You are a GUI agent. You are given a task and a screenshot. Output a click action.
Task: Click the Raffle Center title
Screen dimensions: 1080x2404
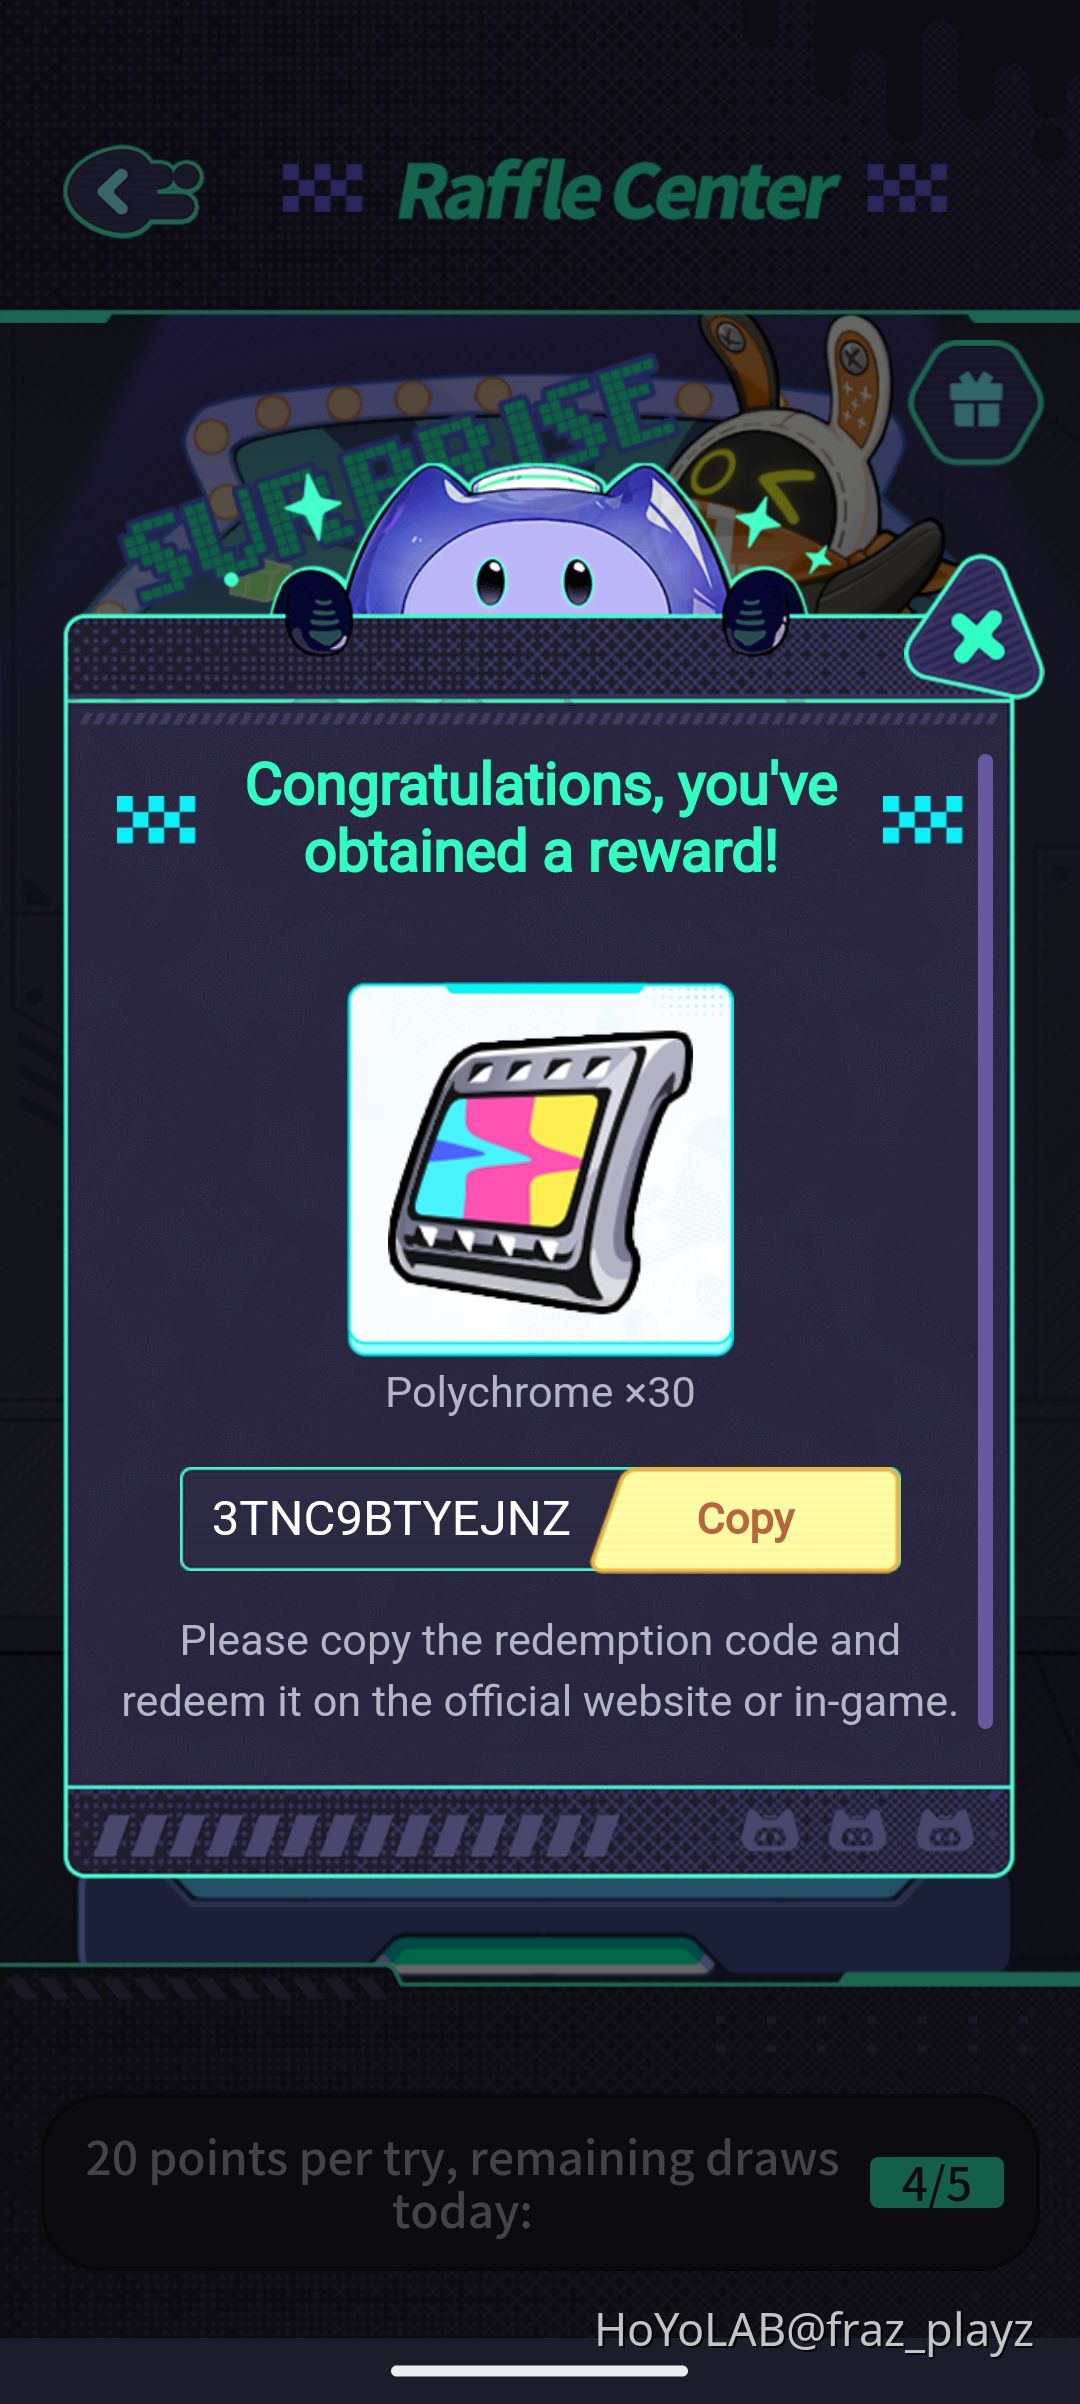pos(618,191)
